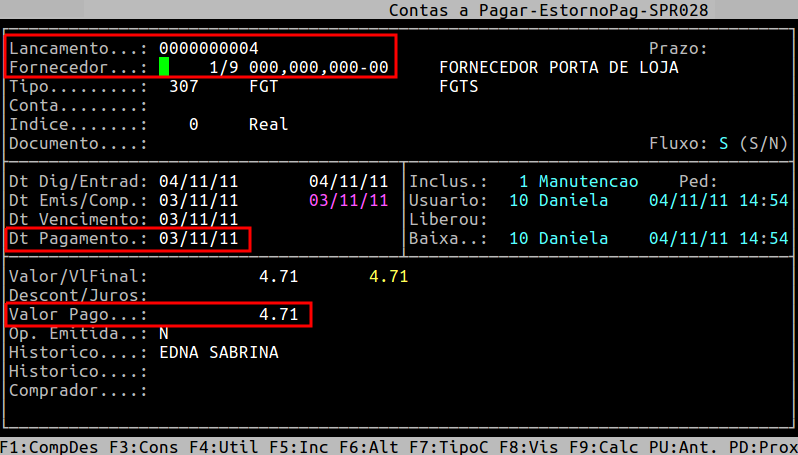Toggle the Op. Emitida N value
The image size is (798, 455).
(164, 333)
